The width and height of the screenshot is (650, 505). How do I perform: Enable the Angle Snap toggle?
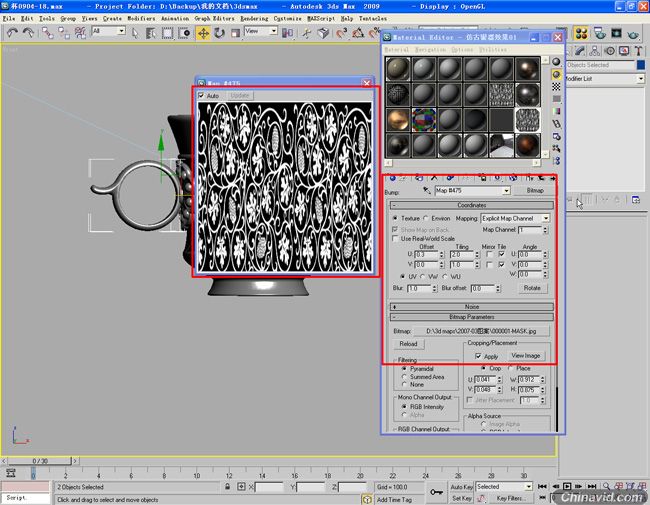(x=358, y=33)
